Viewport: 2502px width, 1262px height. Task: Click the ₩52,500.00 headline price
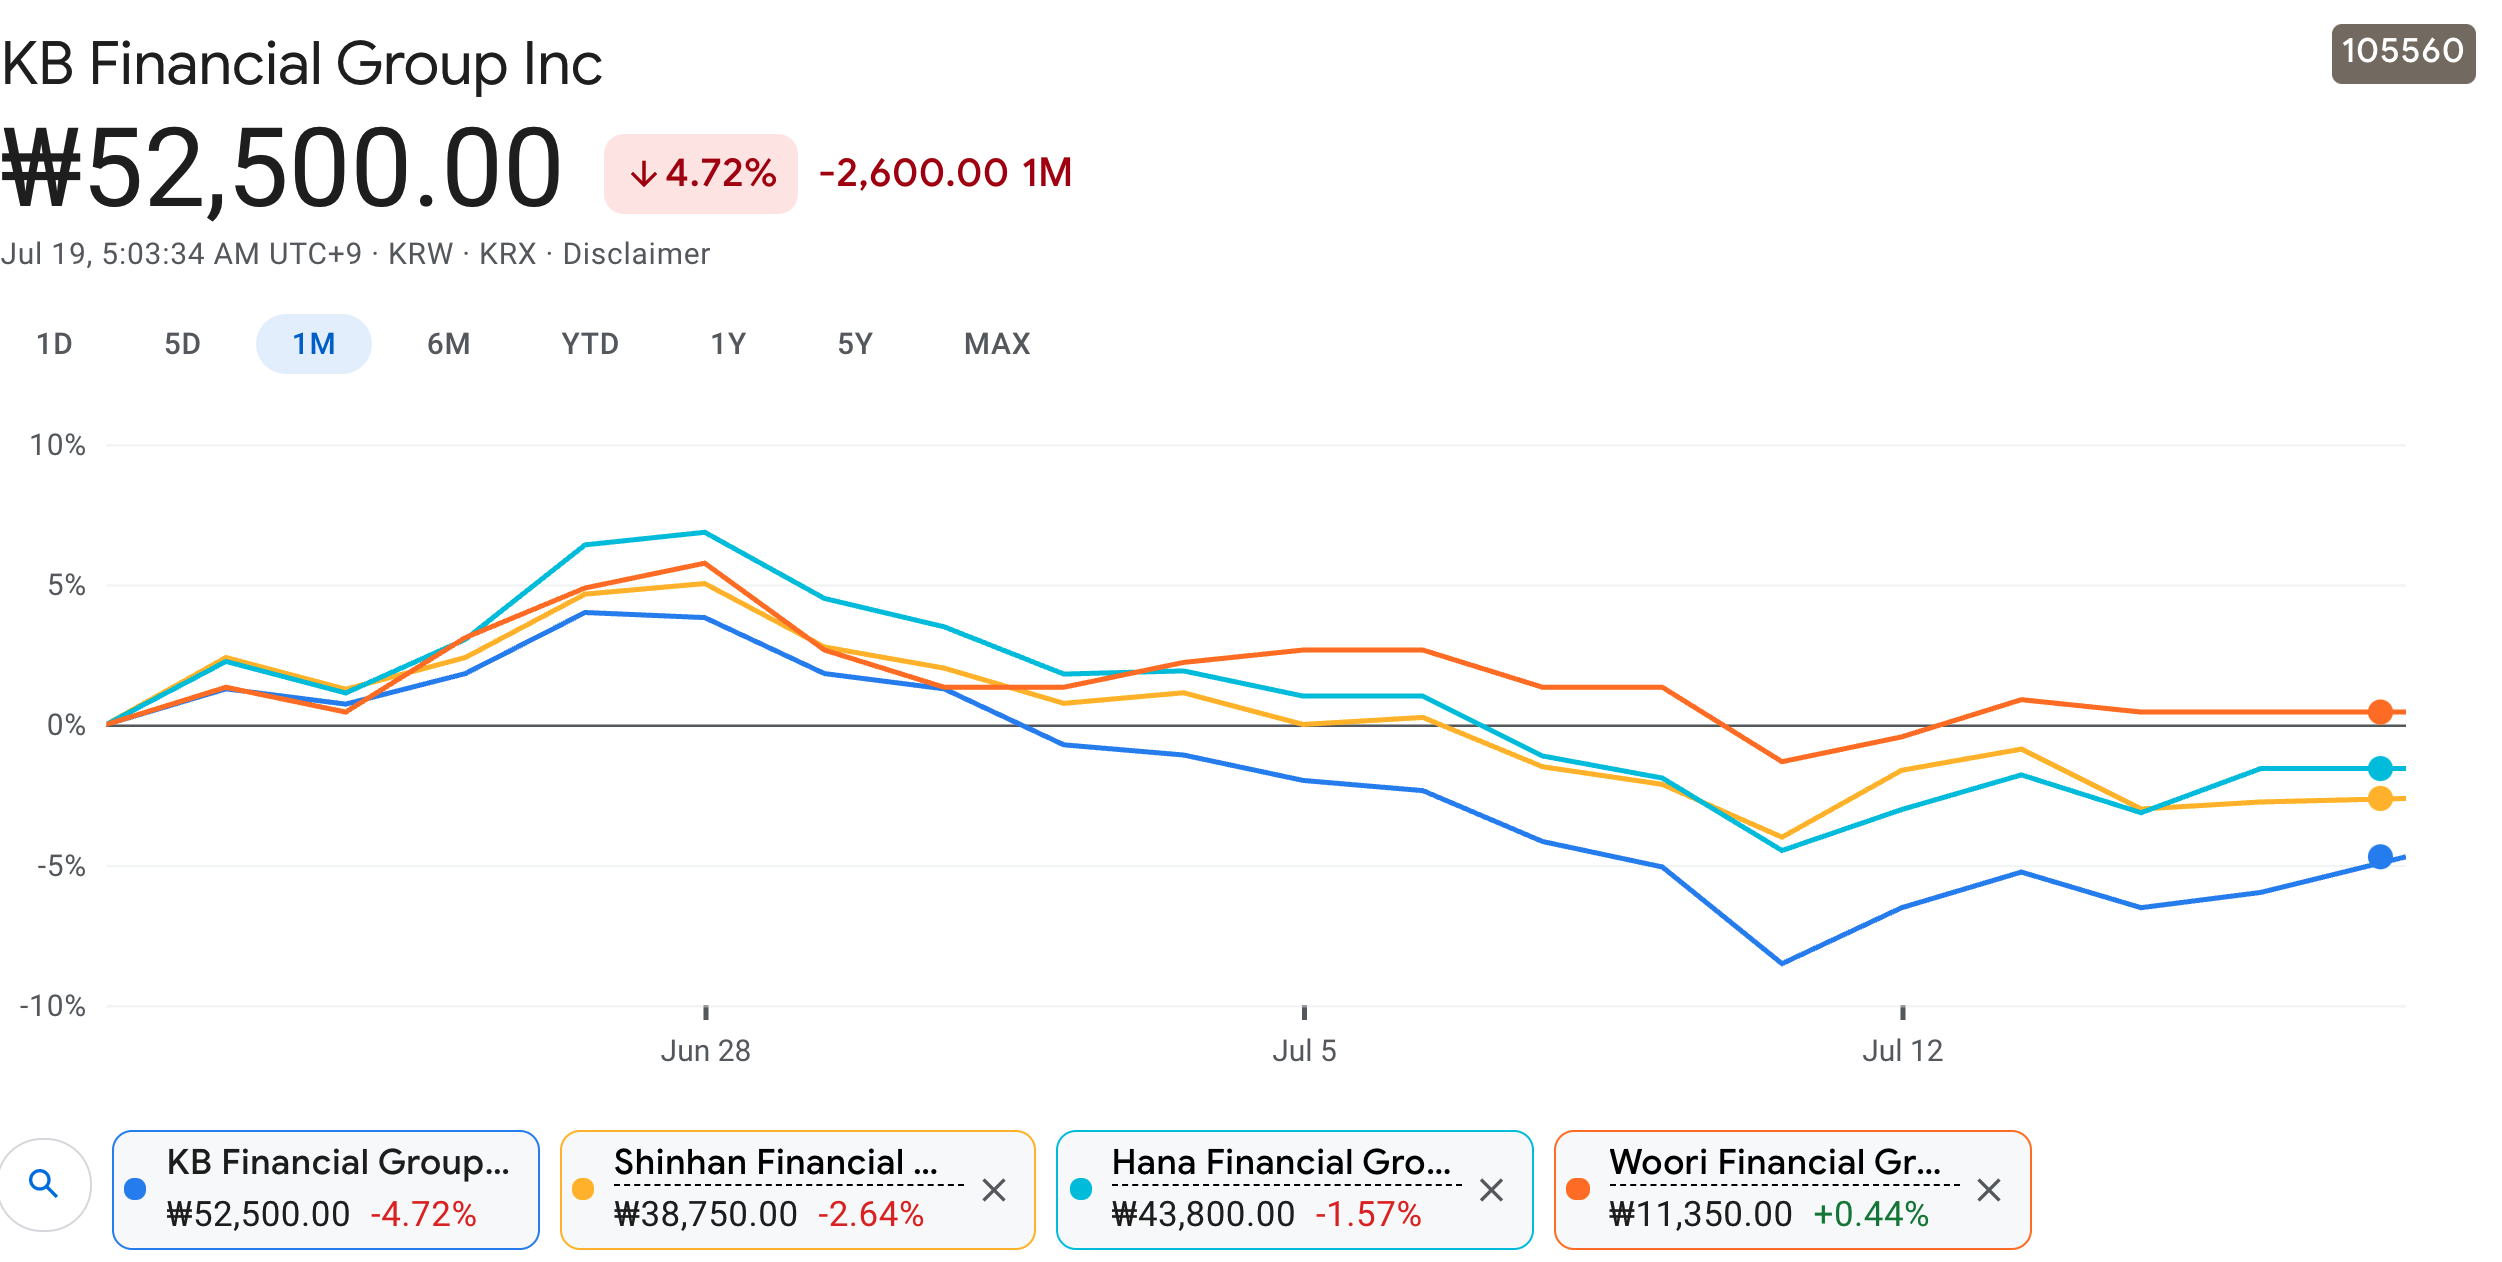click(x=281, y=169)
